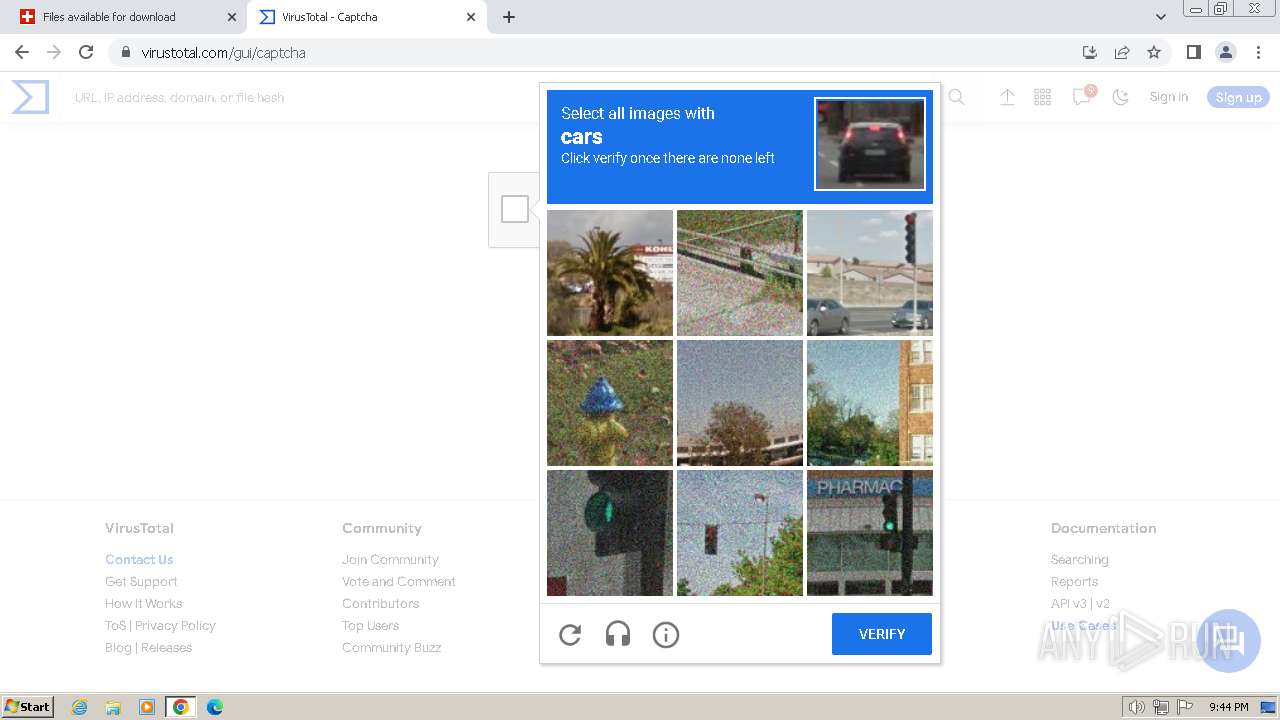1280x720 pixels.
Task: Open Internet Explorer from taskbar
Action: pyautogui.click(x=80, y=707)
